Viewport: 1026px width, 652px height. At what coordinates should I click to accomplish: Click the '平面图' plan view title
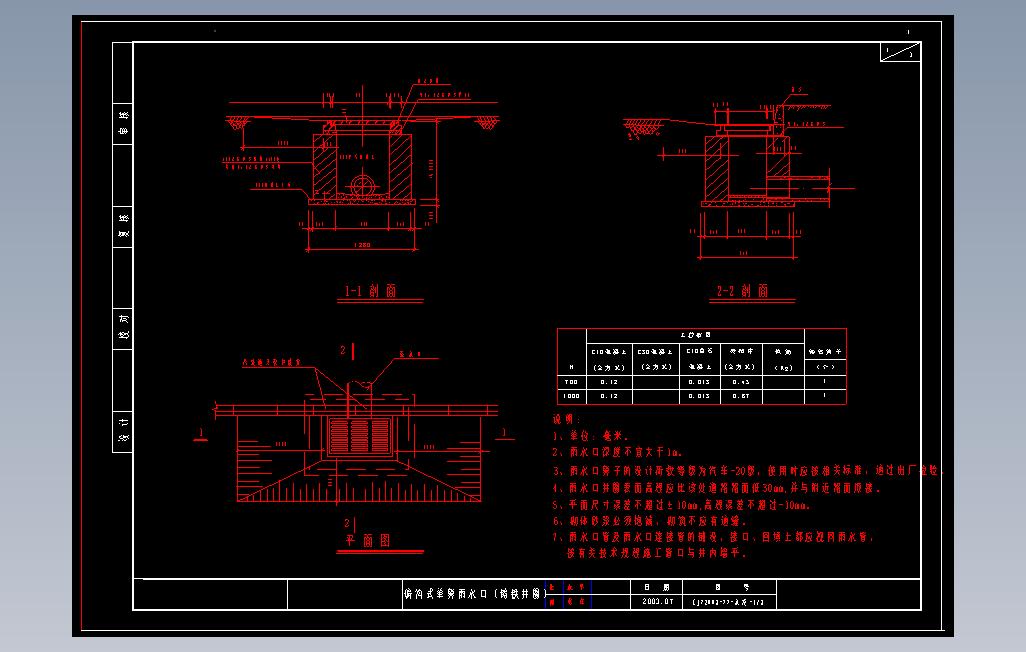tap(368, 540)
